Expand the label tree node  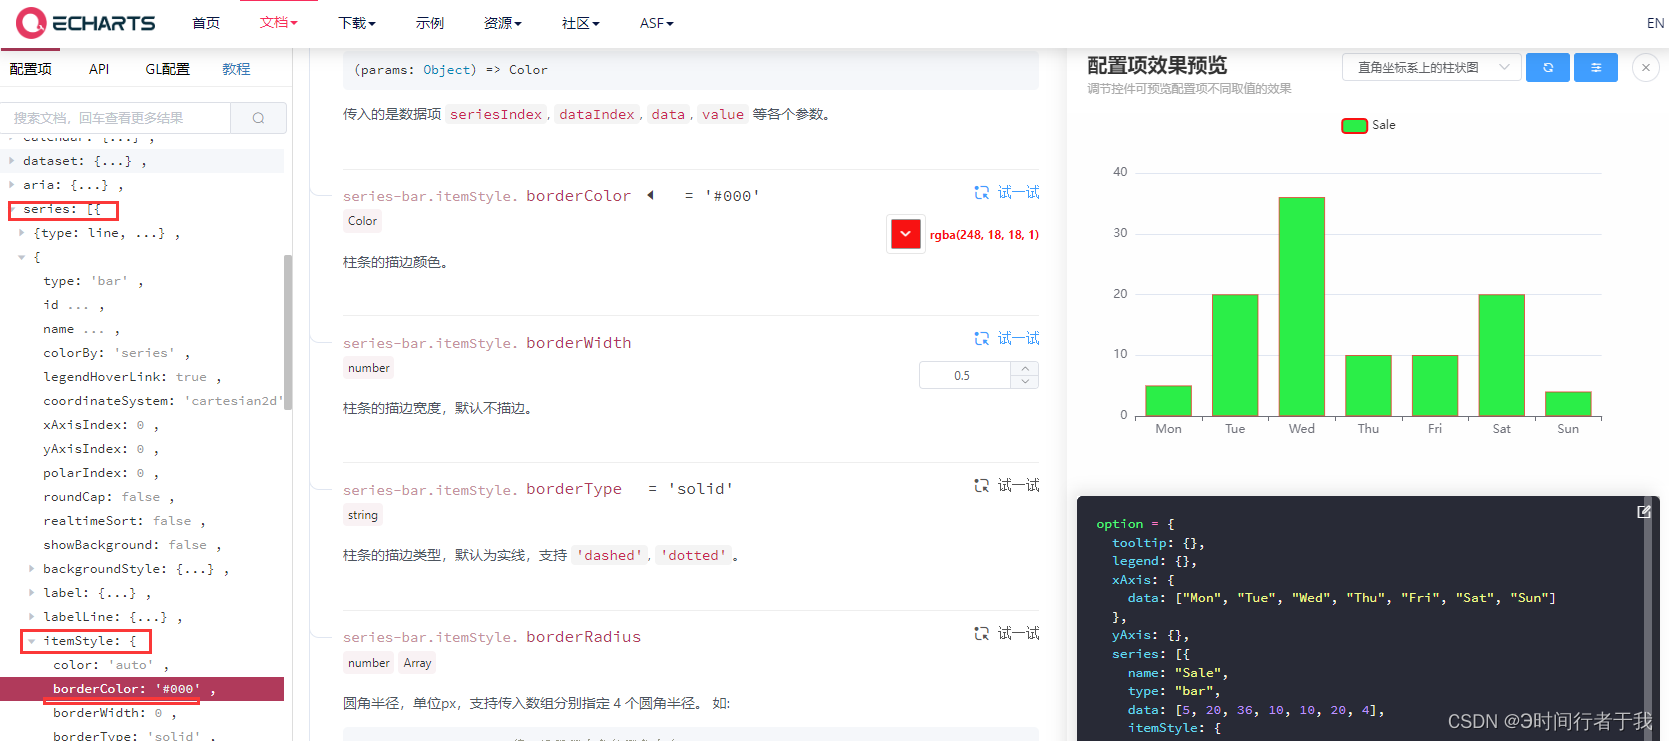pos(32,592)
